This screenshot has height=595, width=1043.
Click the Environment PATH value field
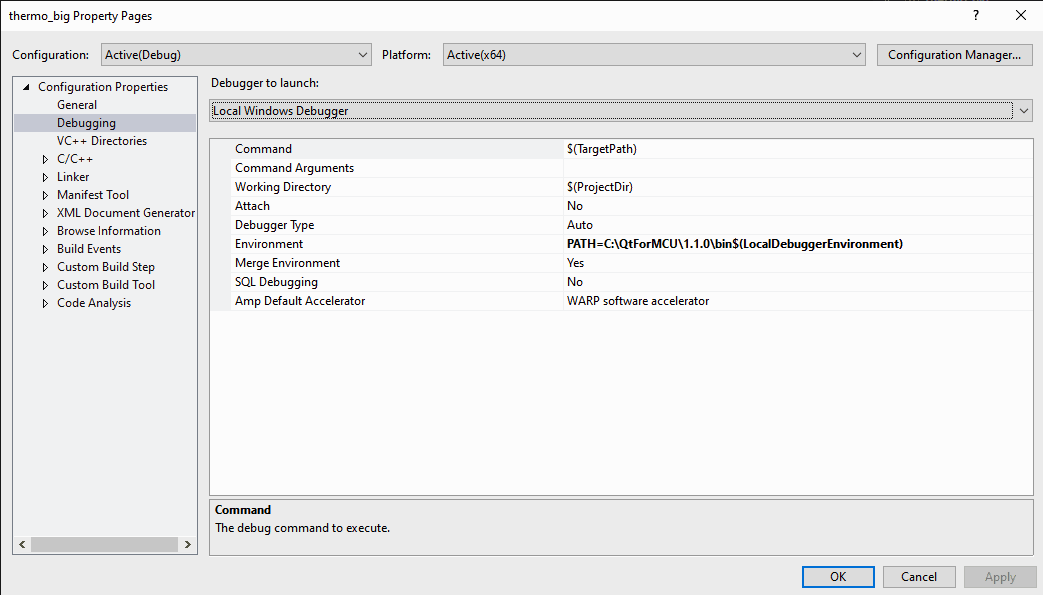pos(797,244)
